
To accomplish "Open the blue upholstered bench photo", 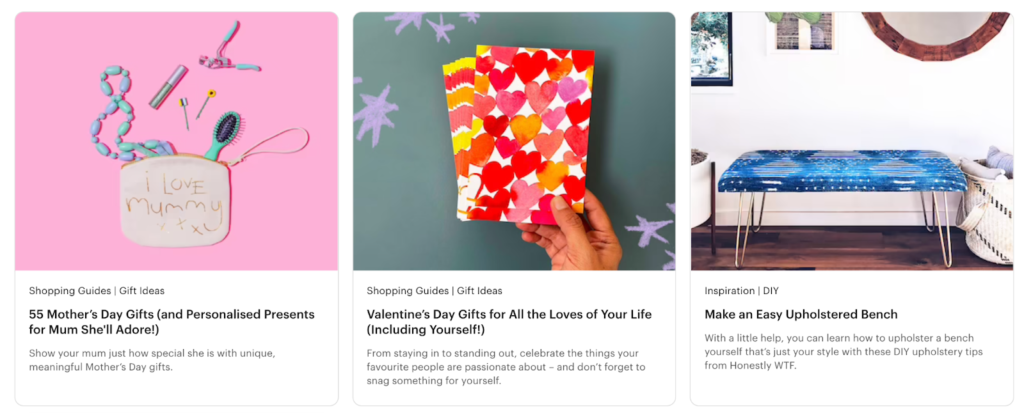I will point(851,141).
